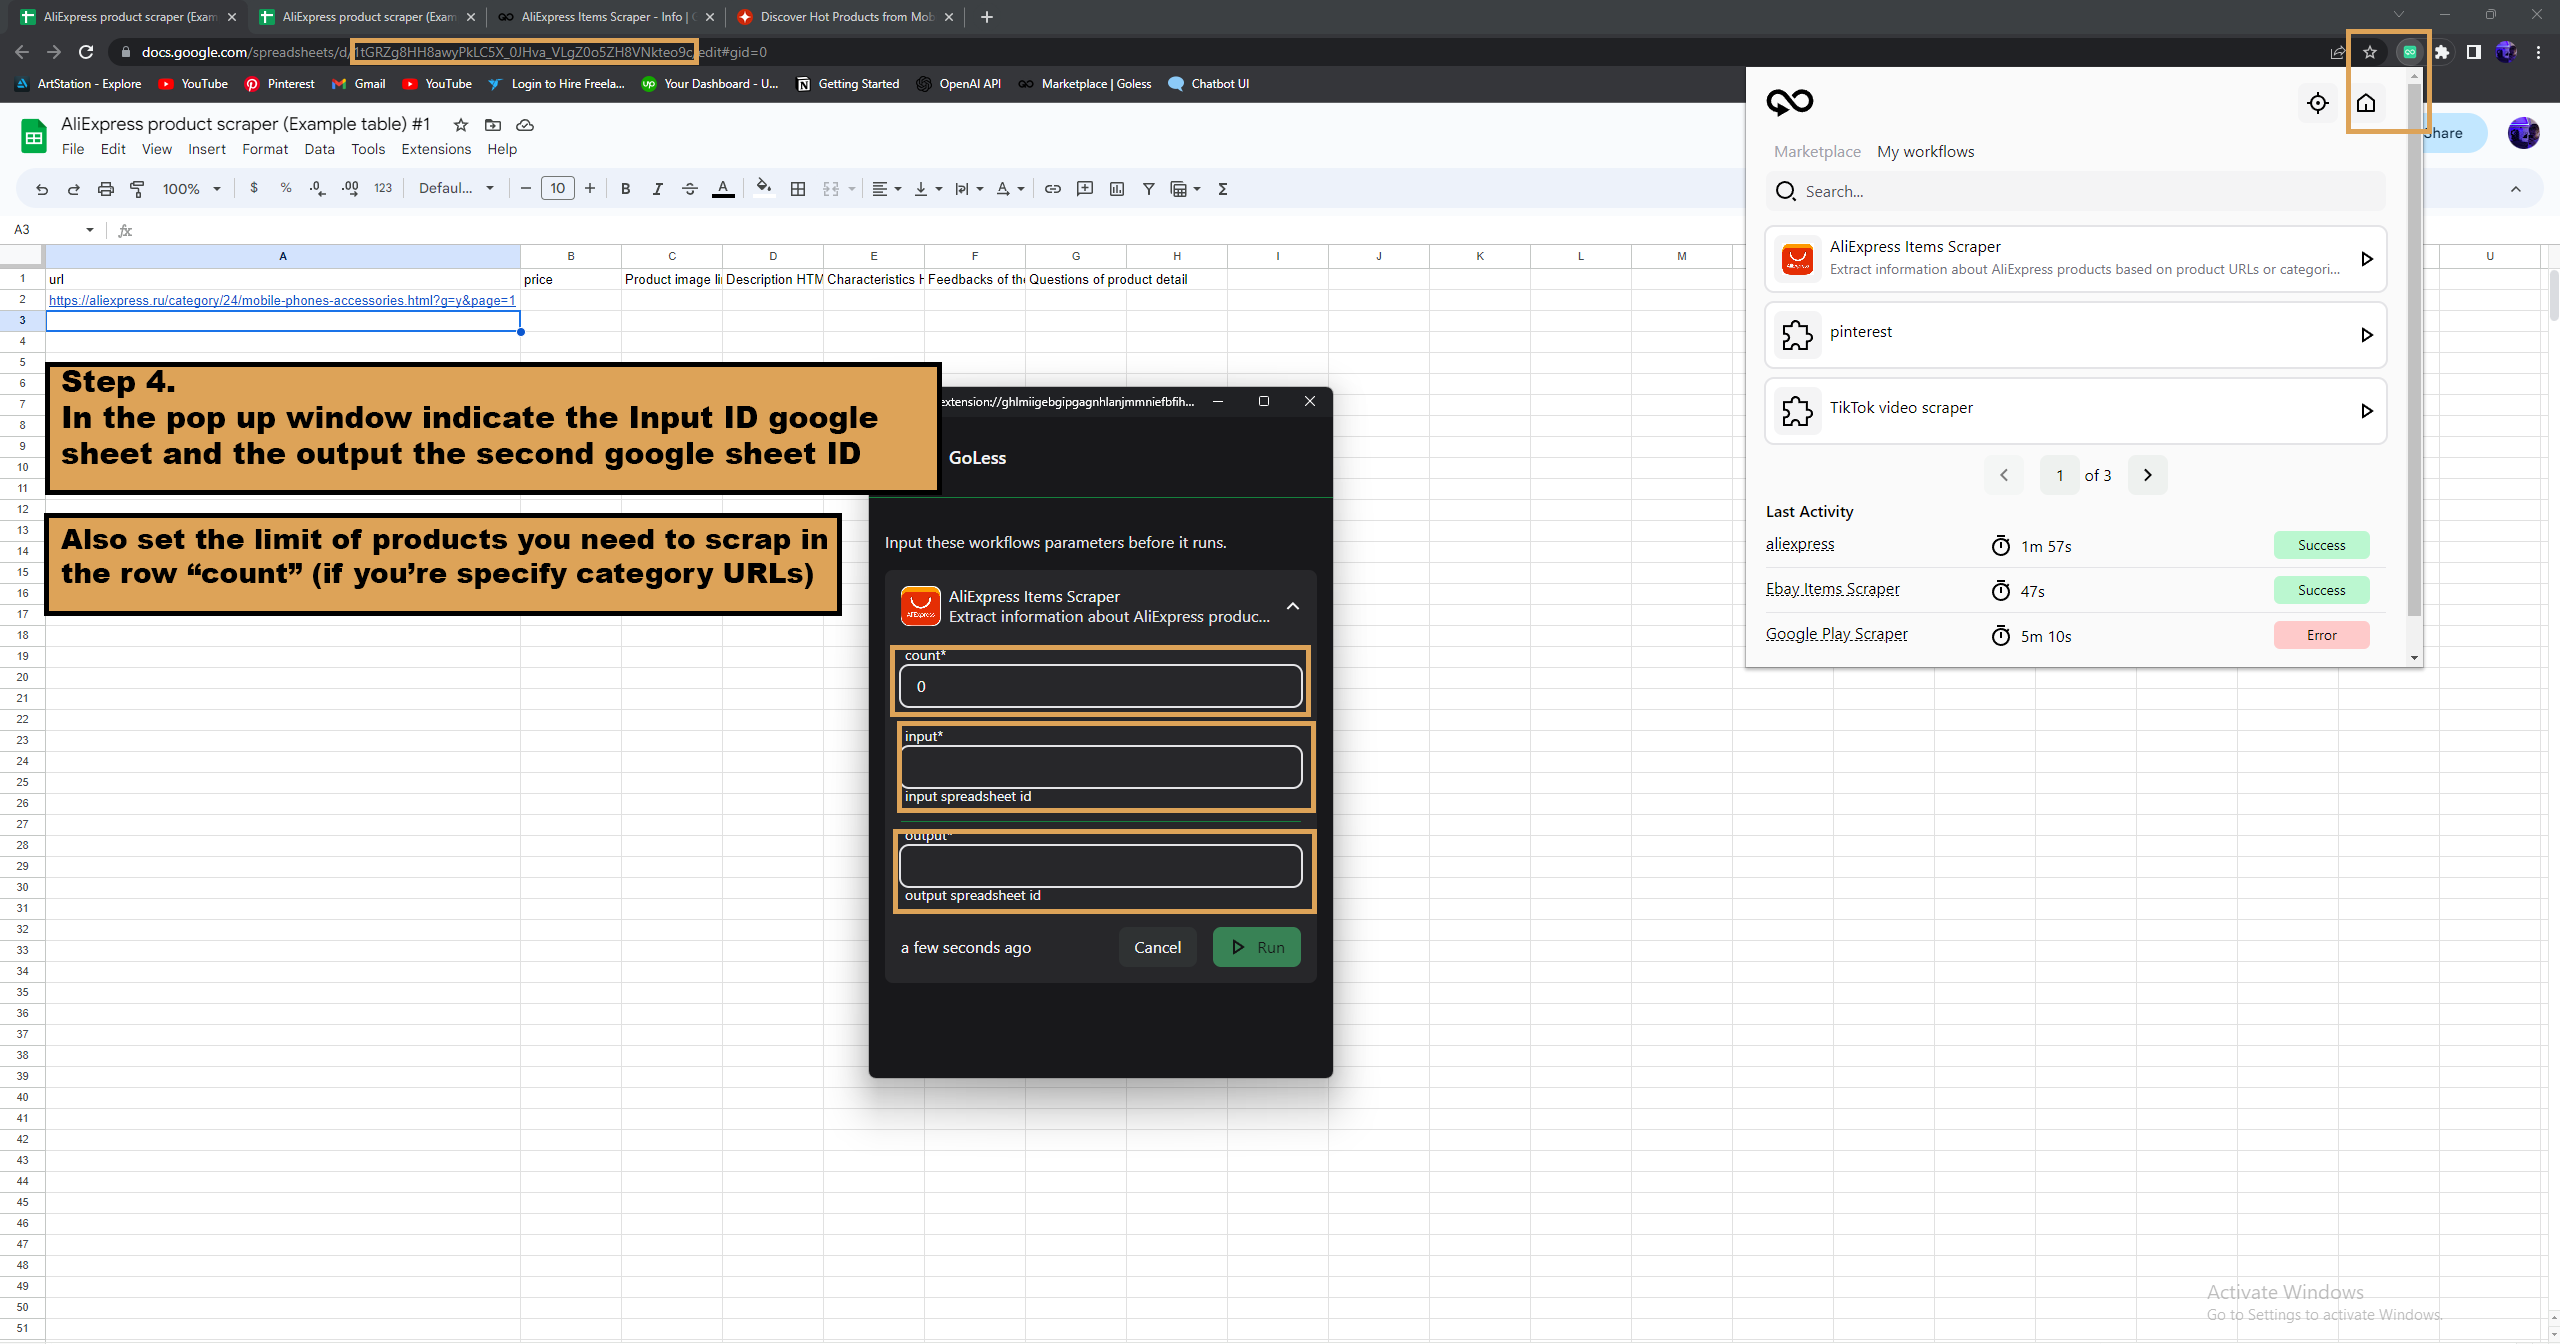Decrease decimal places
The width and height of the screenshot is (2560, 1344).
click(x=317, y=188)
